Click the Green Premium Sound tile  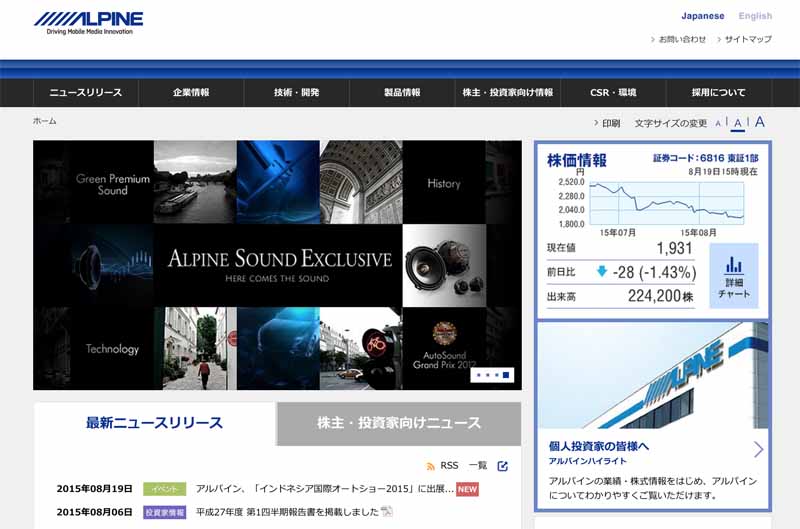pos(112,183)
